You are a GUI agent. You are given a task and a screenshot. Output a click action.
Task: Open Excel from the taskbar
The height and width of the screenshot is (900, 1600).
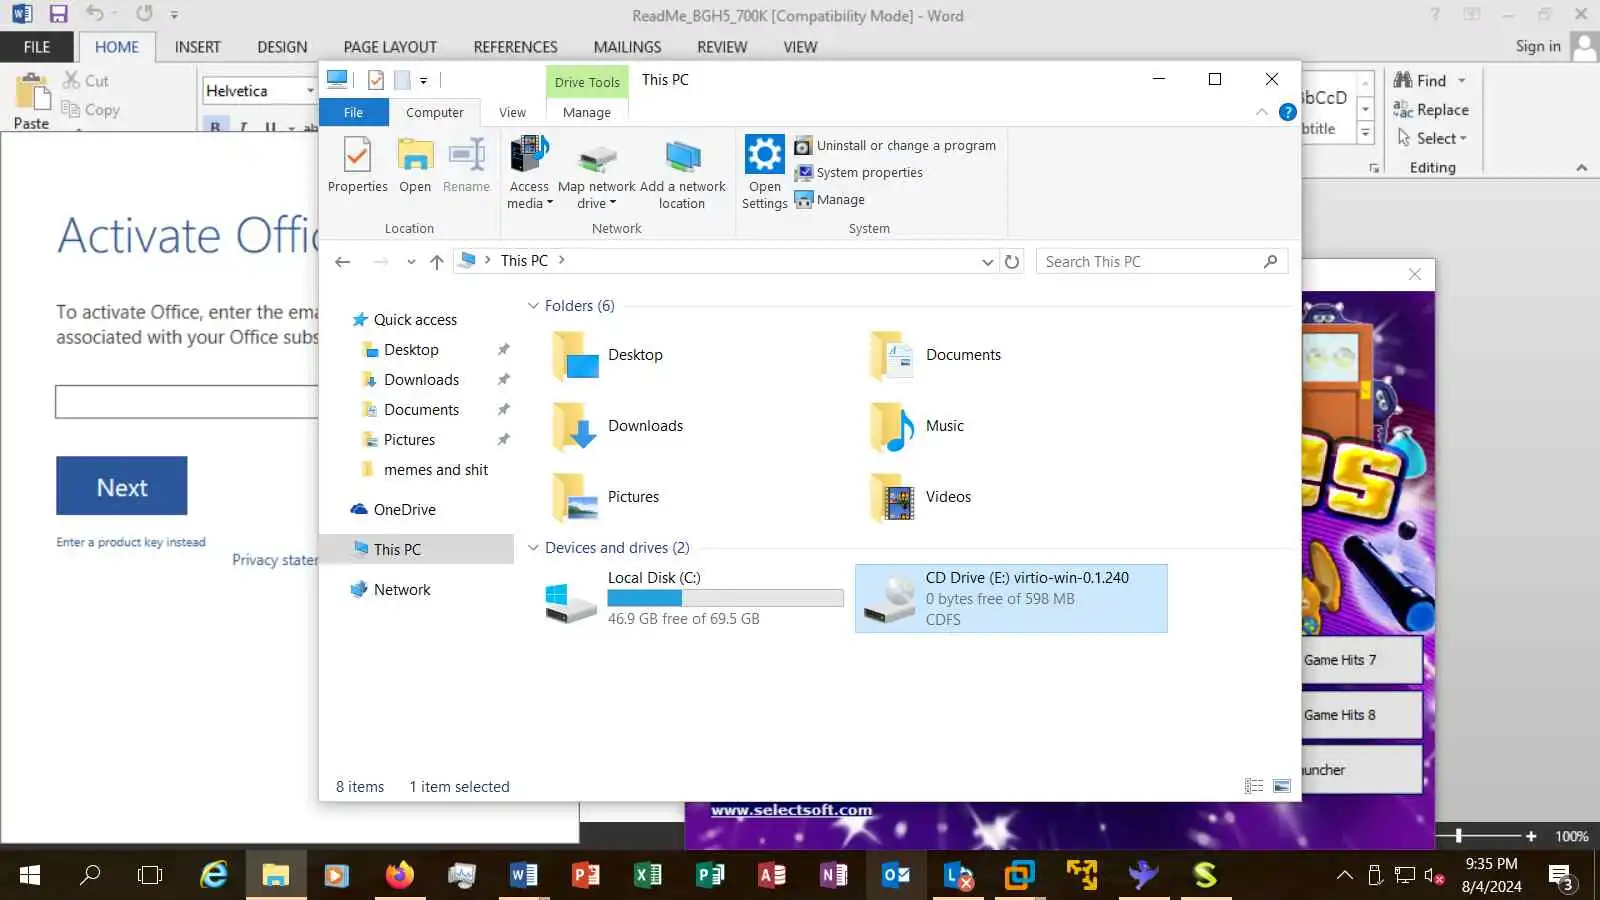[647, 875]
